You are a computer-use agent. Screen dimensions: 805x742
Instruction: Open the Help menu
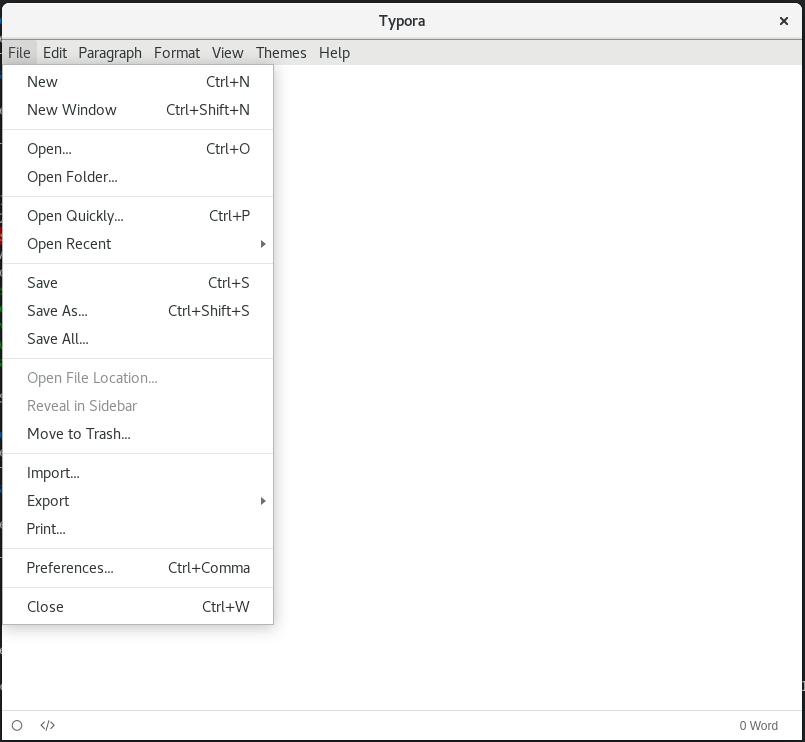point(334,53)
